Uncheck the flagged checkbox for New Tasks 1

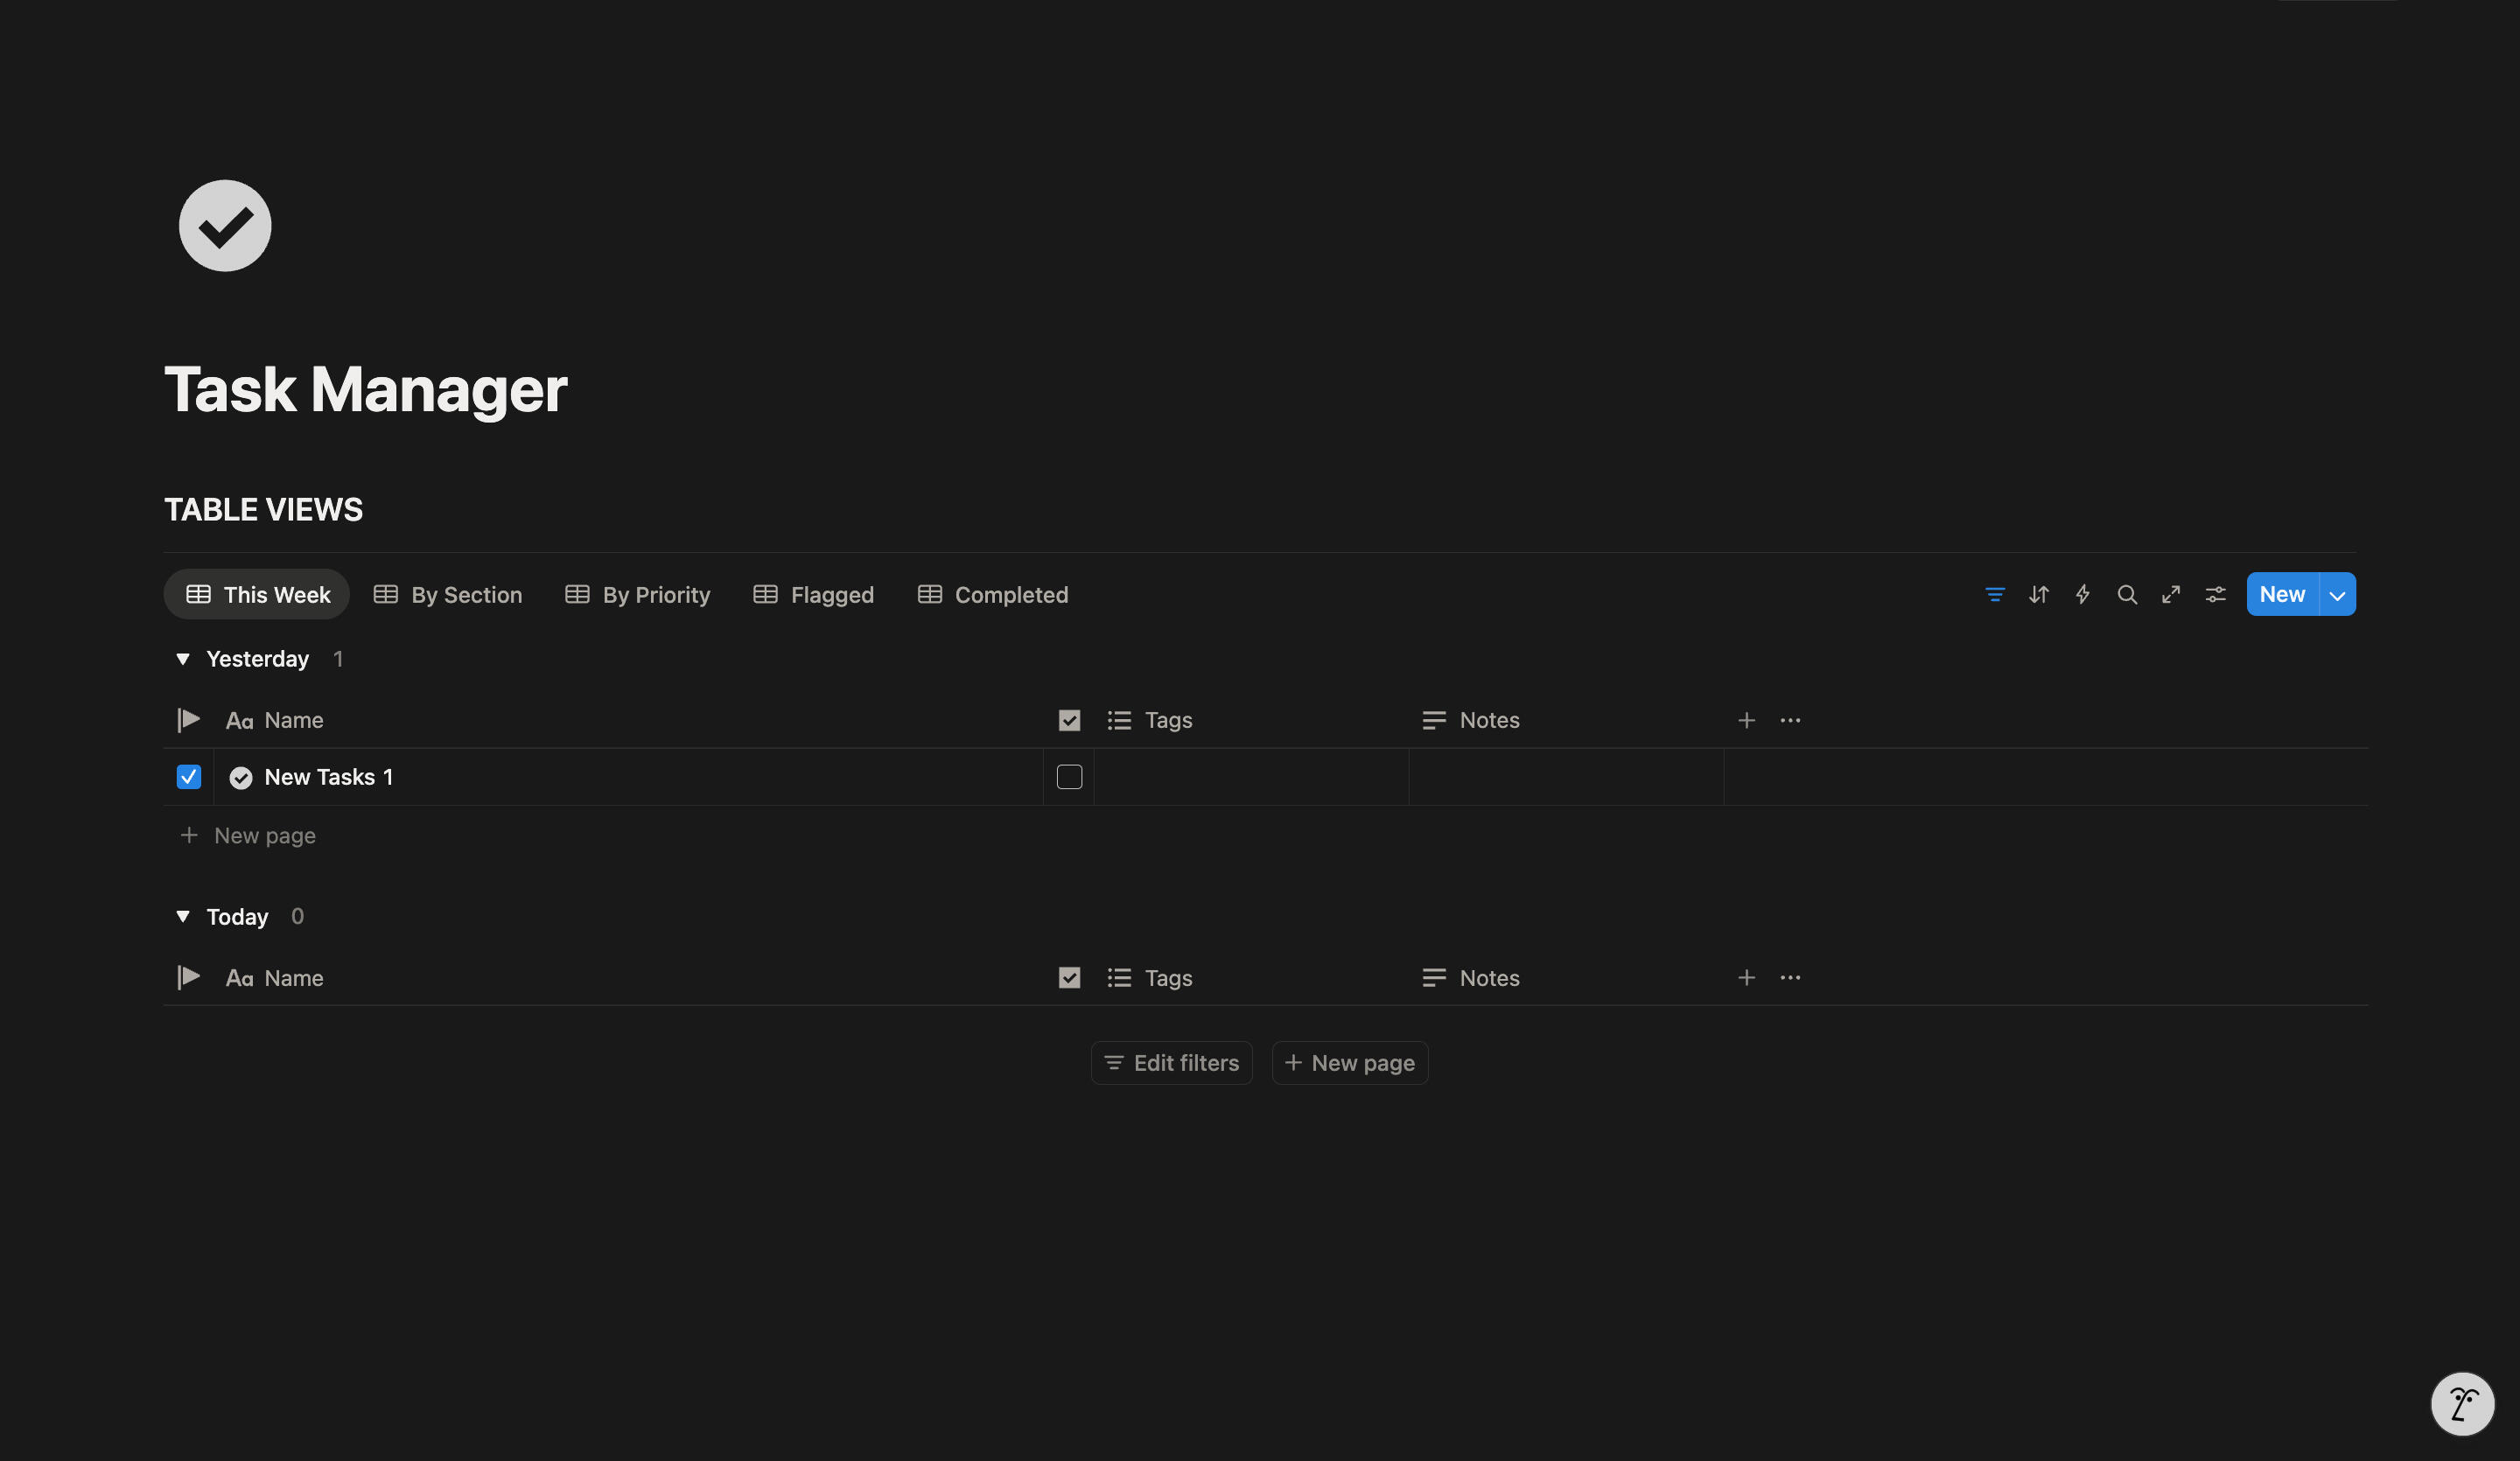tap(189, 777)
